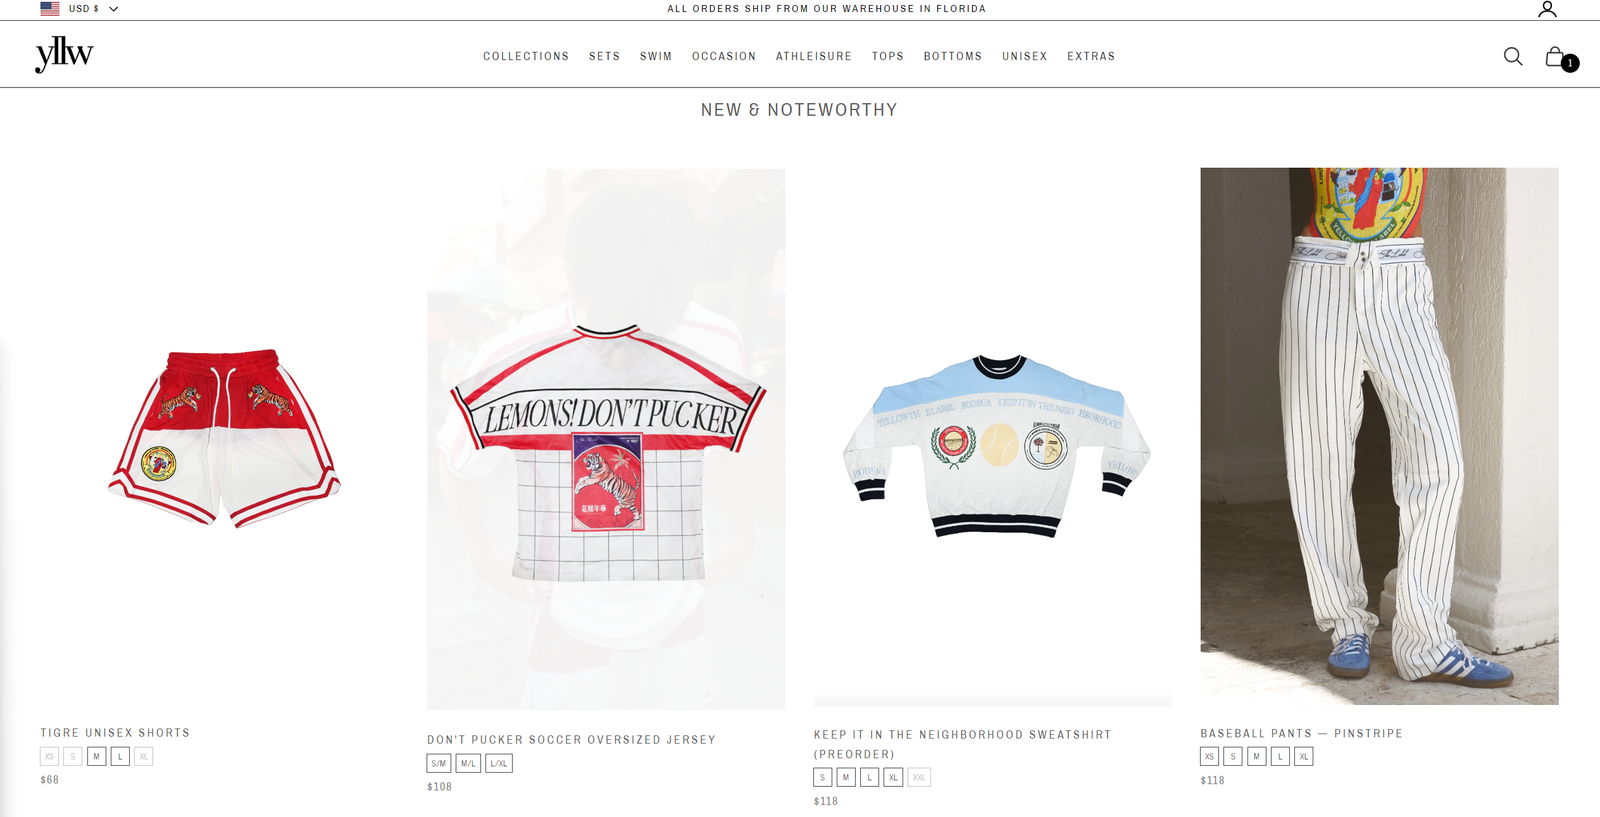
Task: Click the US flag icon
Action: 50,8
